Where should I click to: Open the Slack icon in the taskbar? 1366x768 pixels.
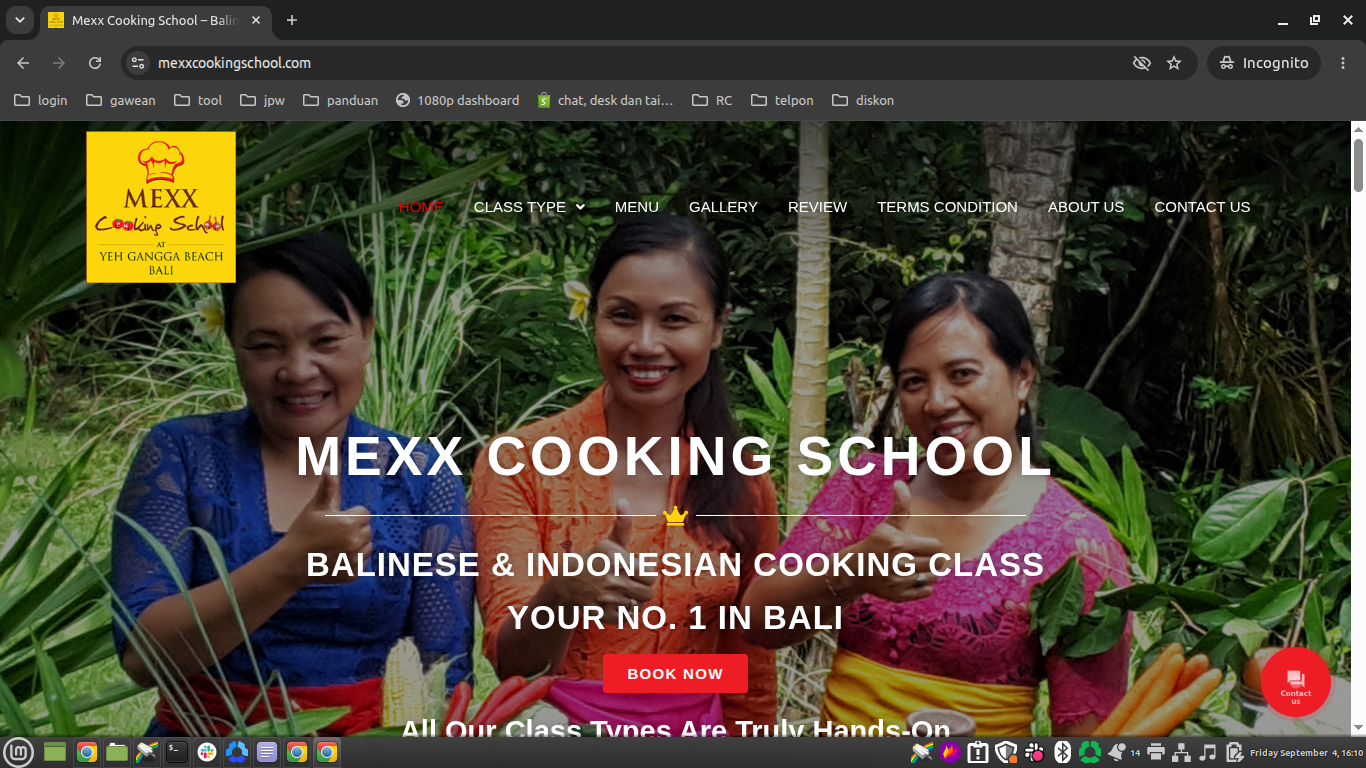(207, 752)
